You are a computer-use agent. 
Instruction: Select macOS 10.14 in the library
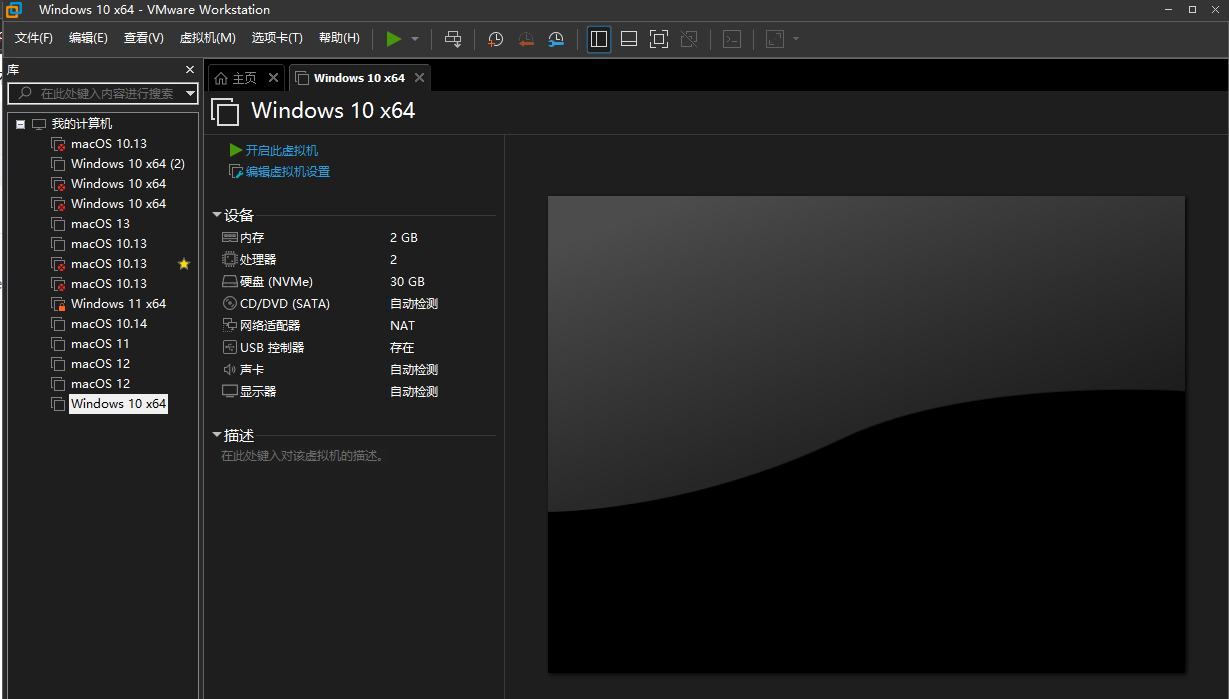click(109, 324)
